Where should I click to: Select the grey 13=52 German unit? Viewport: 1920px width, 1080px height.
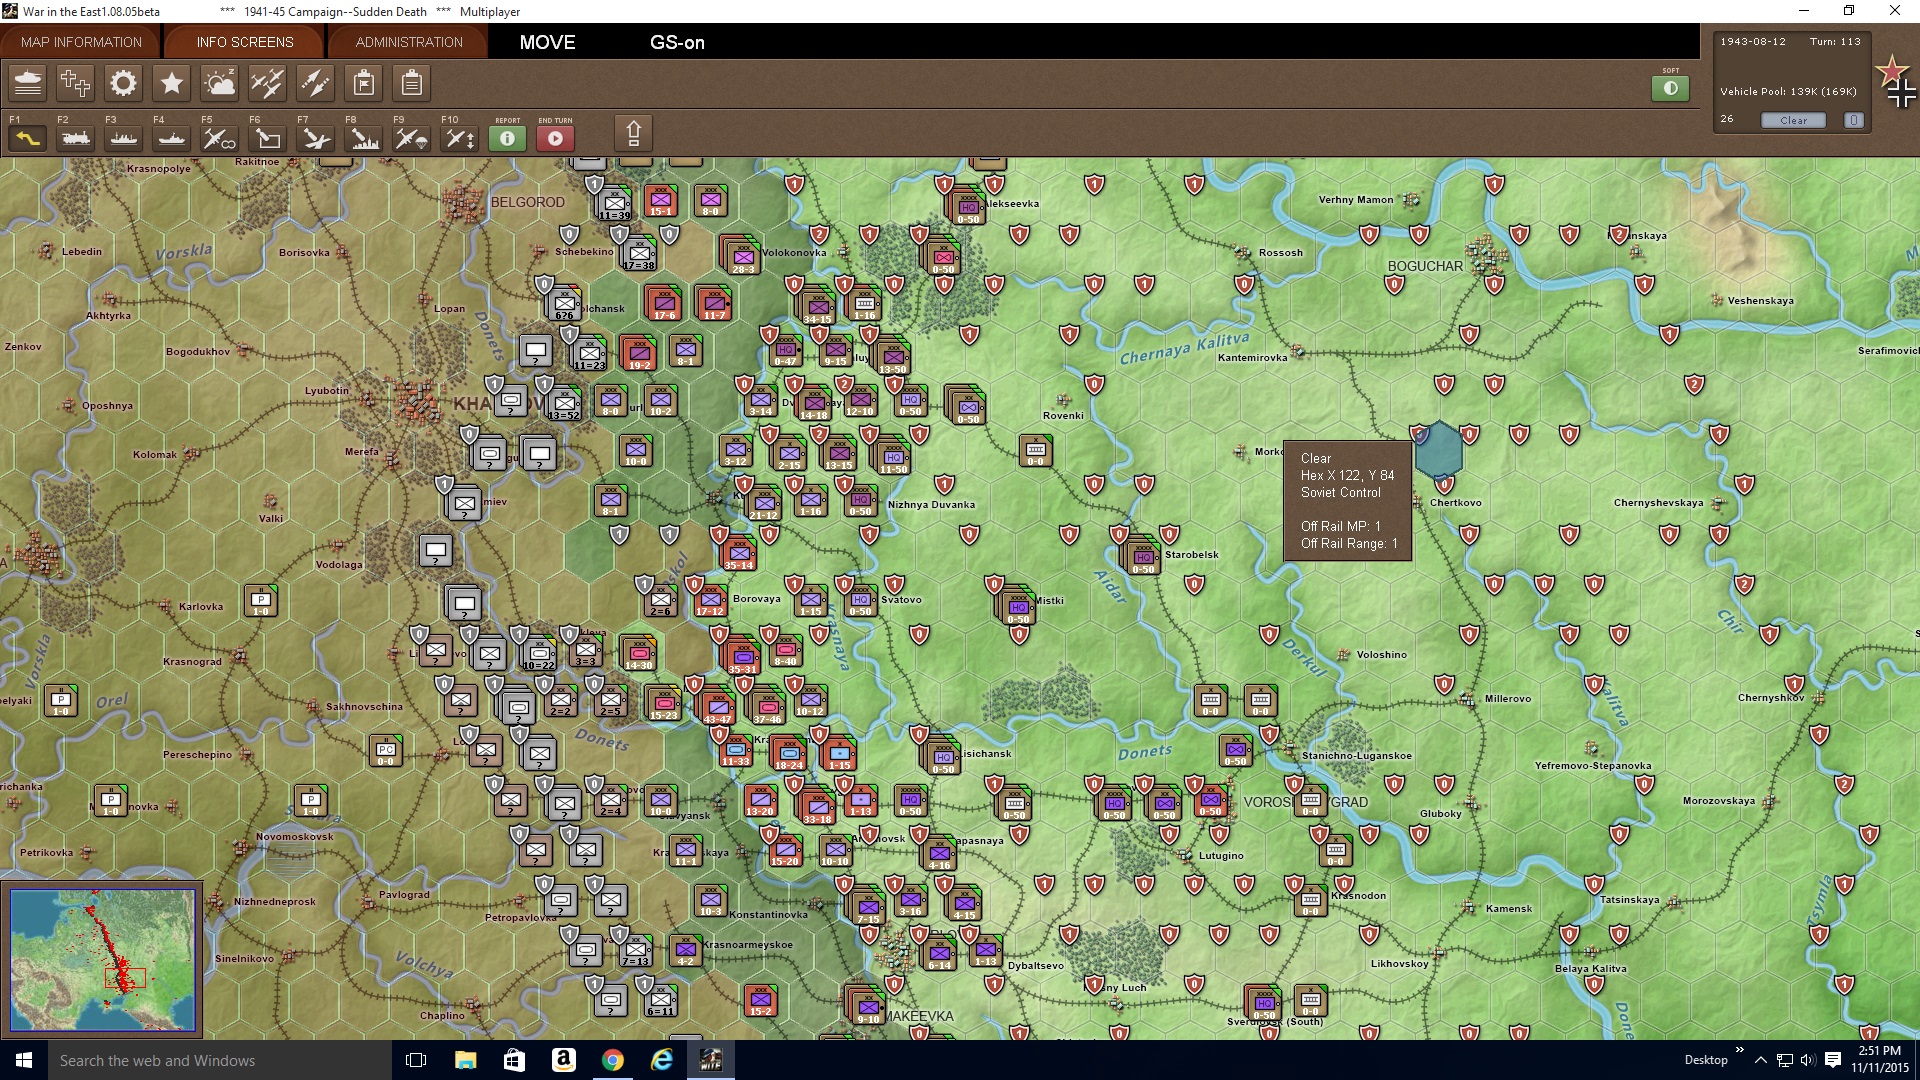563,403
